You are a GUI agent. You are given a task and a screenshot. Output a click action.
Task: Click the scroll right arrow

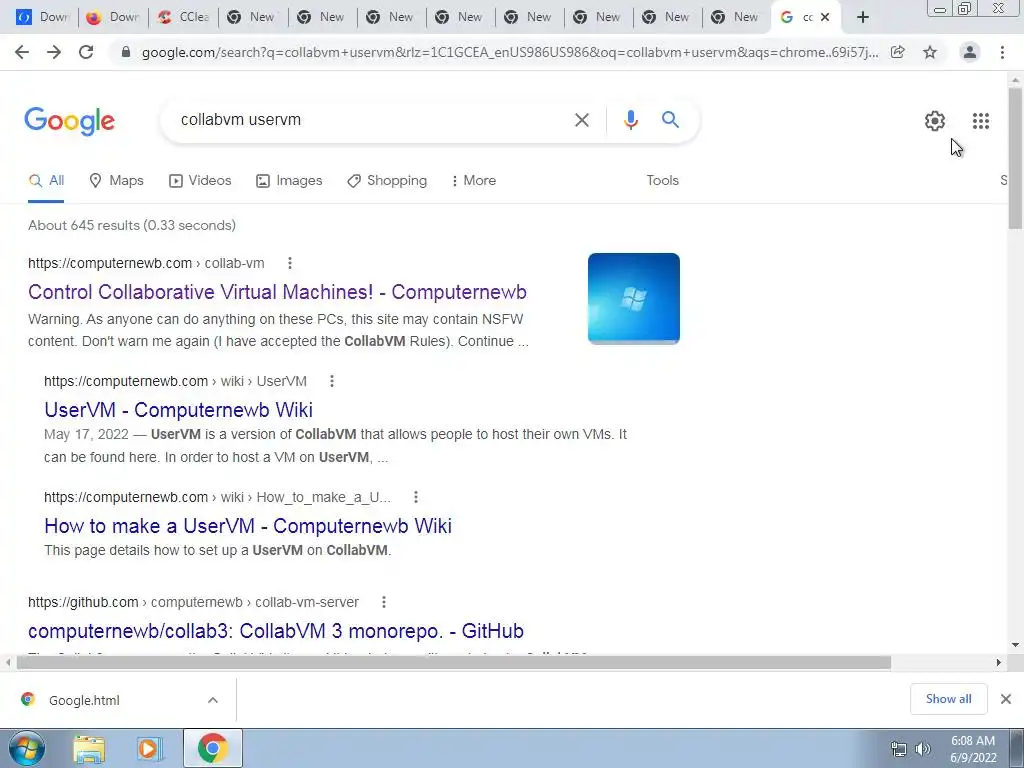tap(999, 663)
